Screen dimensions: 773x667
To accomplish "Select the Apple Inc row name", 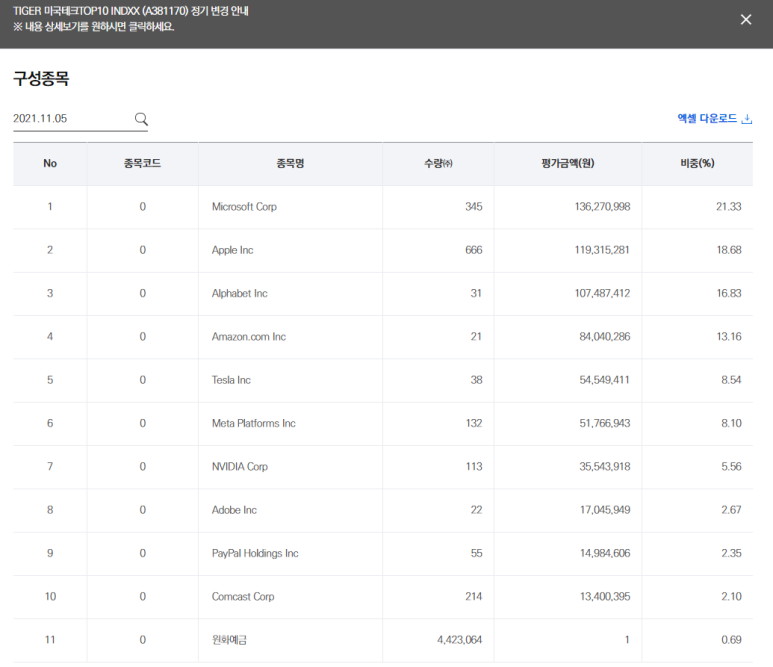I will pyautogui.click(x=232, y=250).
